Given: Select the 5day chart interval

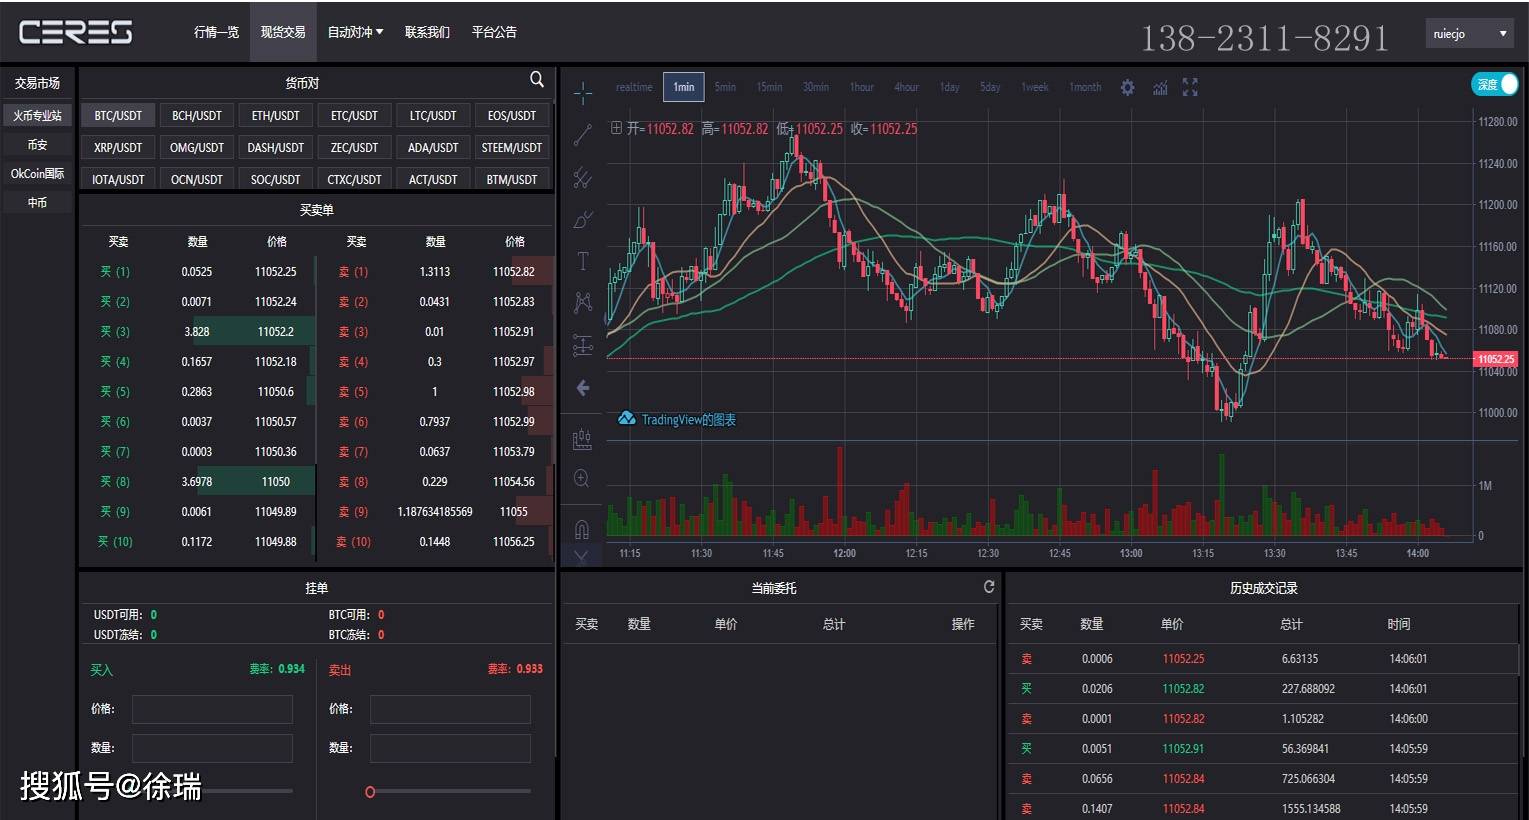Looking at the screenshot, I should coord(990,87).
